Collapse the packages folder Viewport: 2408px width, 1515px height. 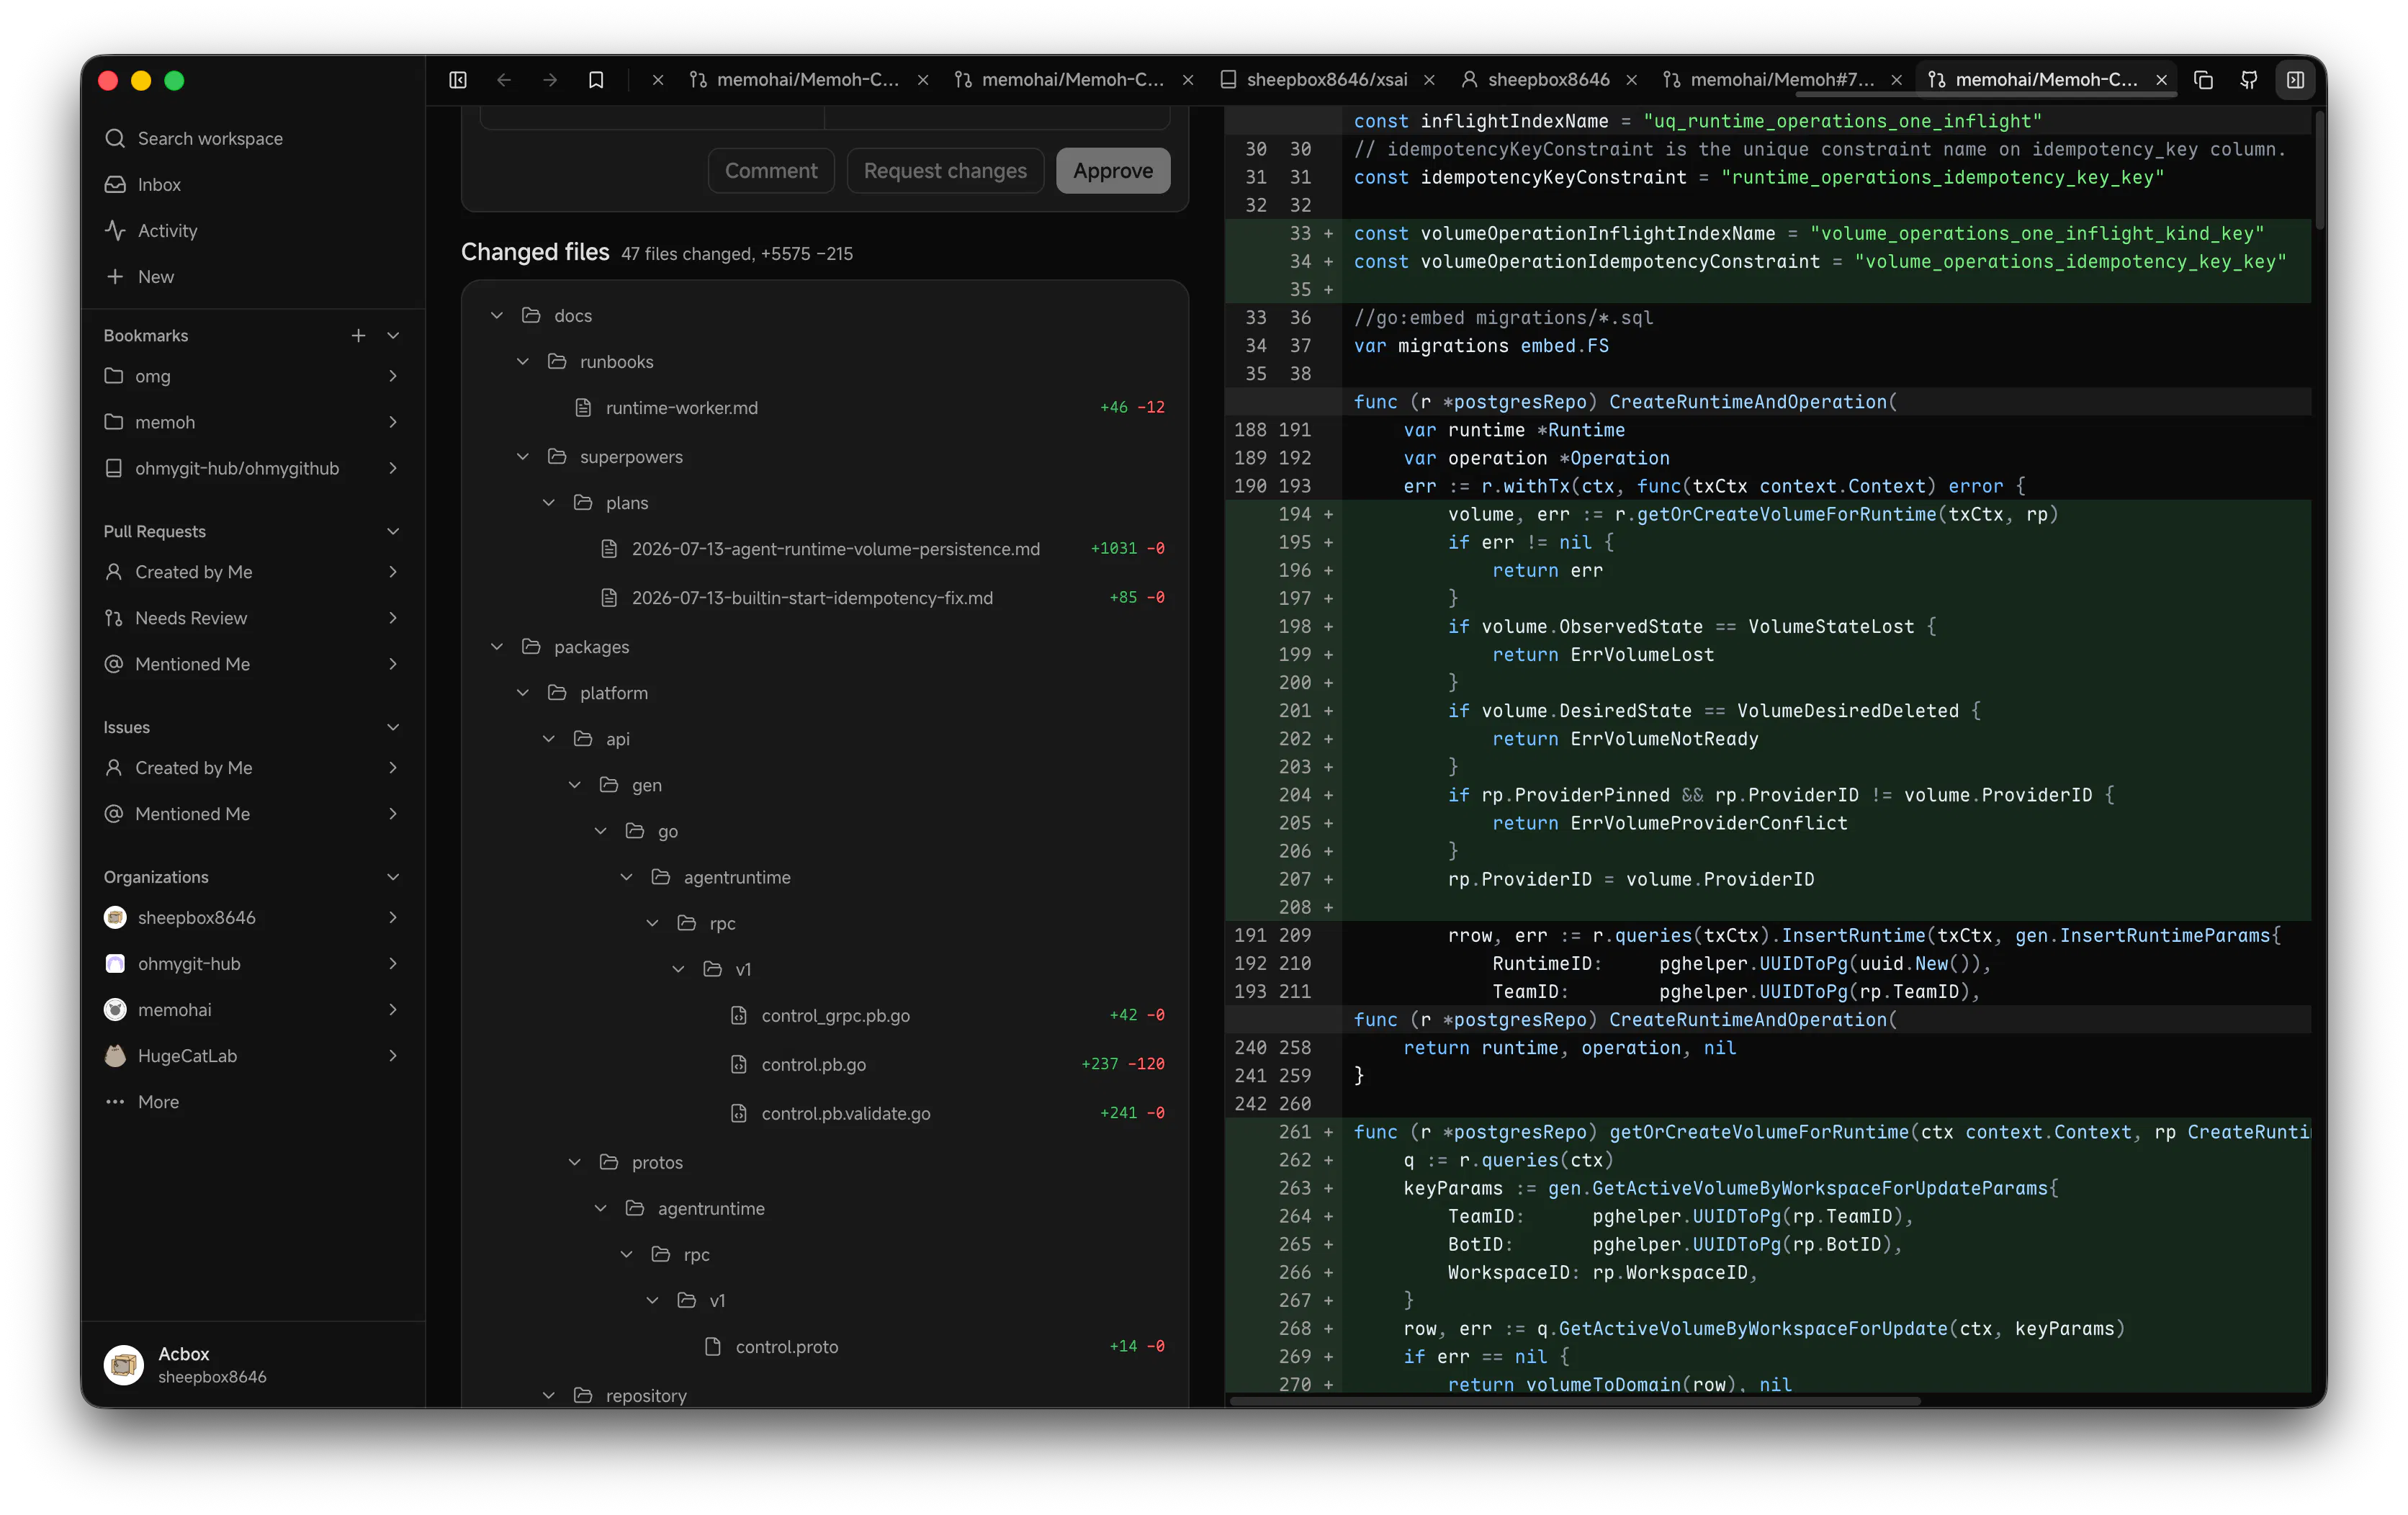(497, 647)
